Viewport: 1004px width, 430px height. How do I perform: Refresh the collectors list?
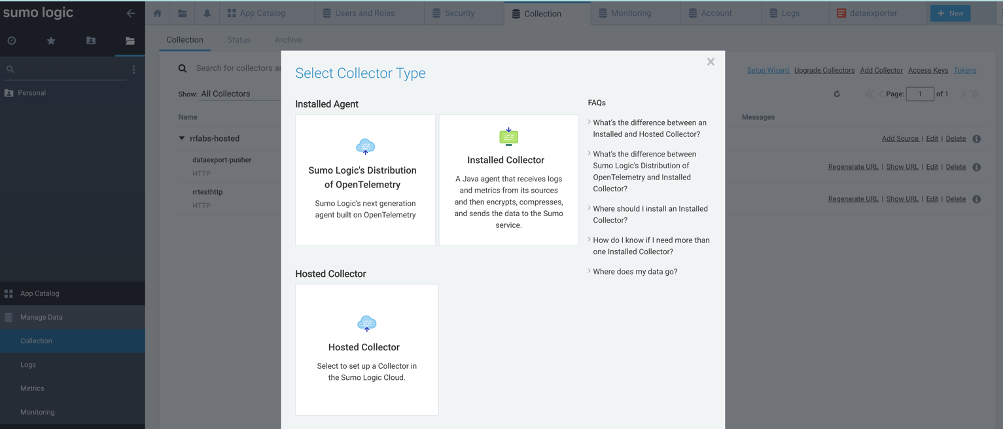pos(837,94)
